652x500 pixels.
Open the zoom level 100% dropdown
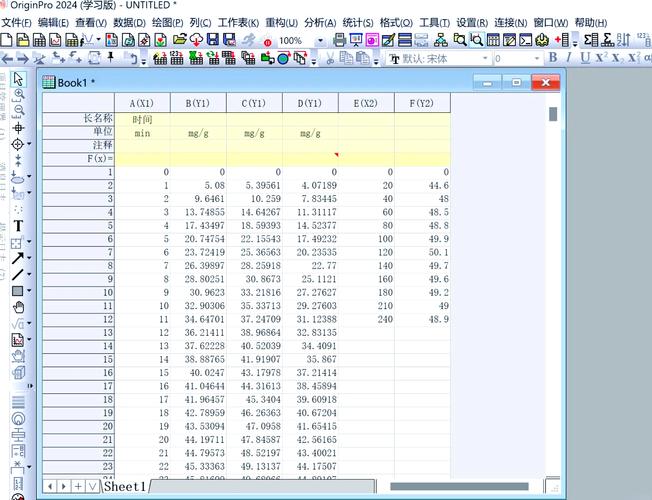point(320,40)
